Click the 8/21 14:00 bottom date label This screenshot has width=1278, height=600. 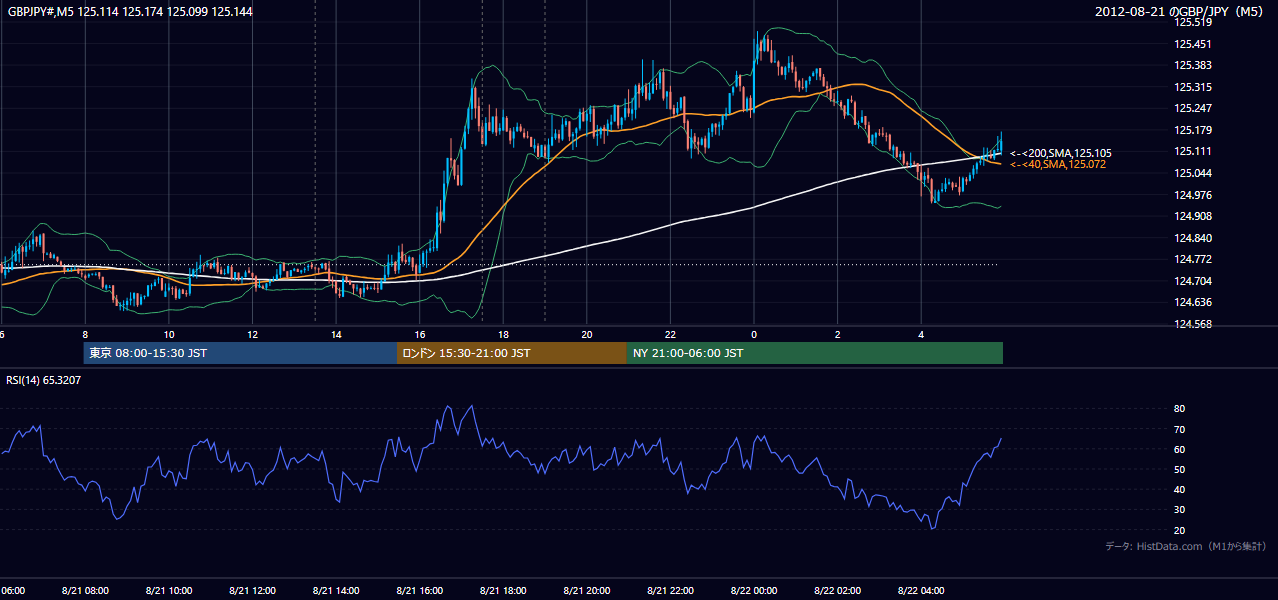336,590
